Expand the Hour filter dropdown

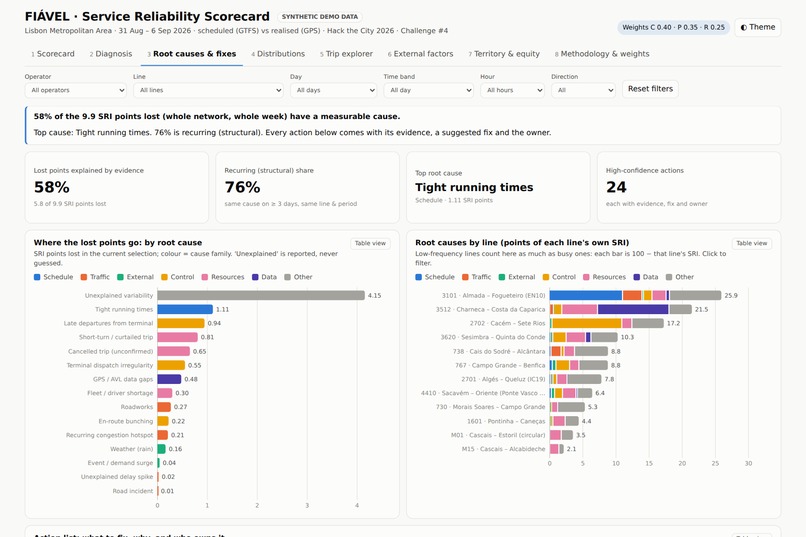[512, 90]
